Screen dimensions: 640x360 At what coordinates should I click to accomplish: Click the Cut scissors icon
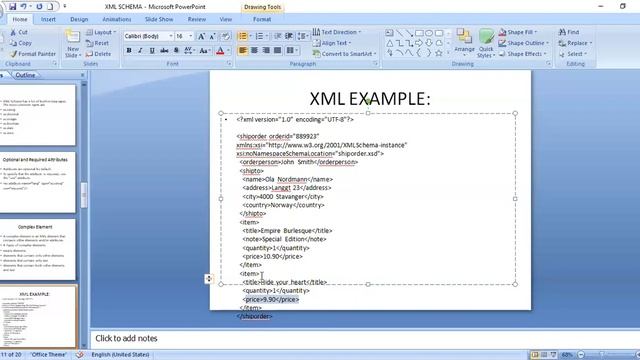click(13, 32)
